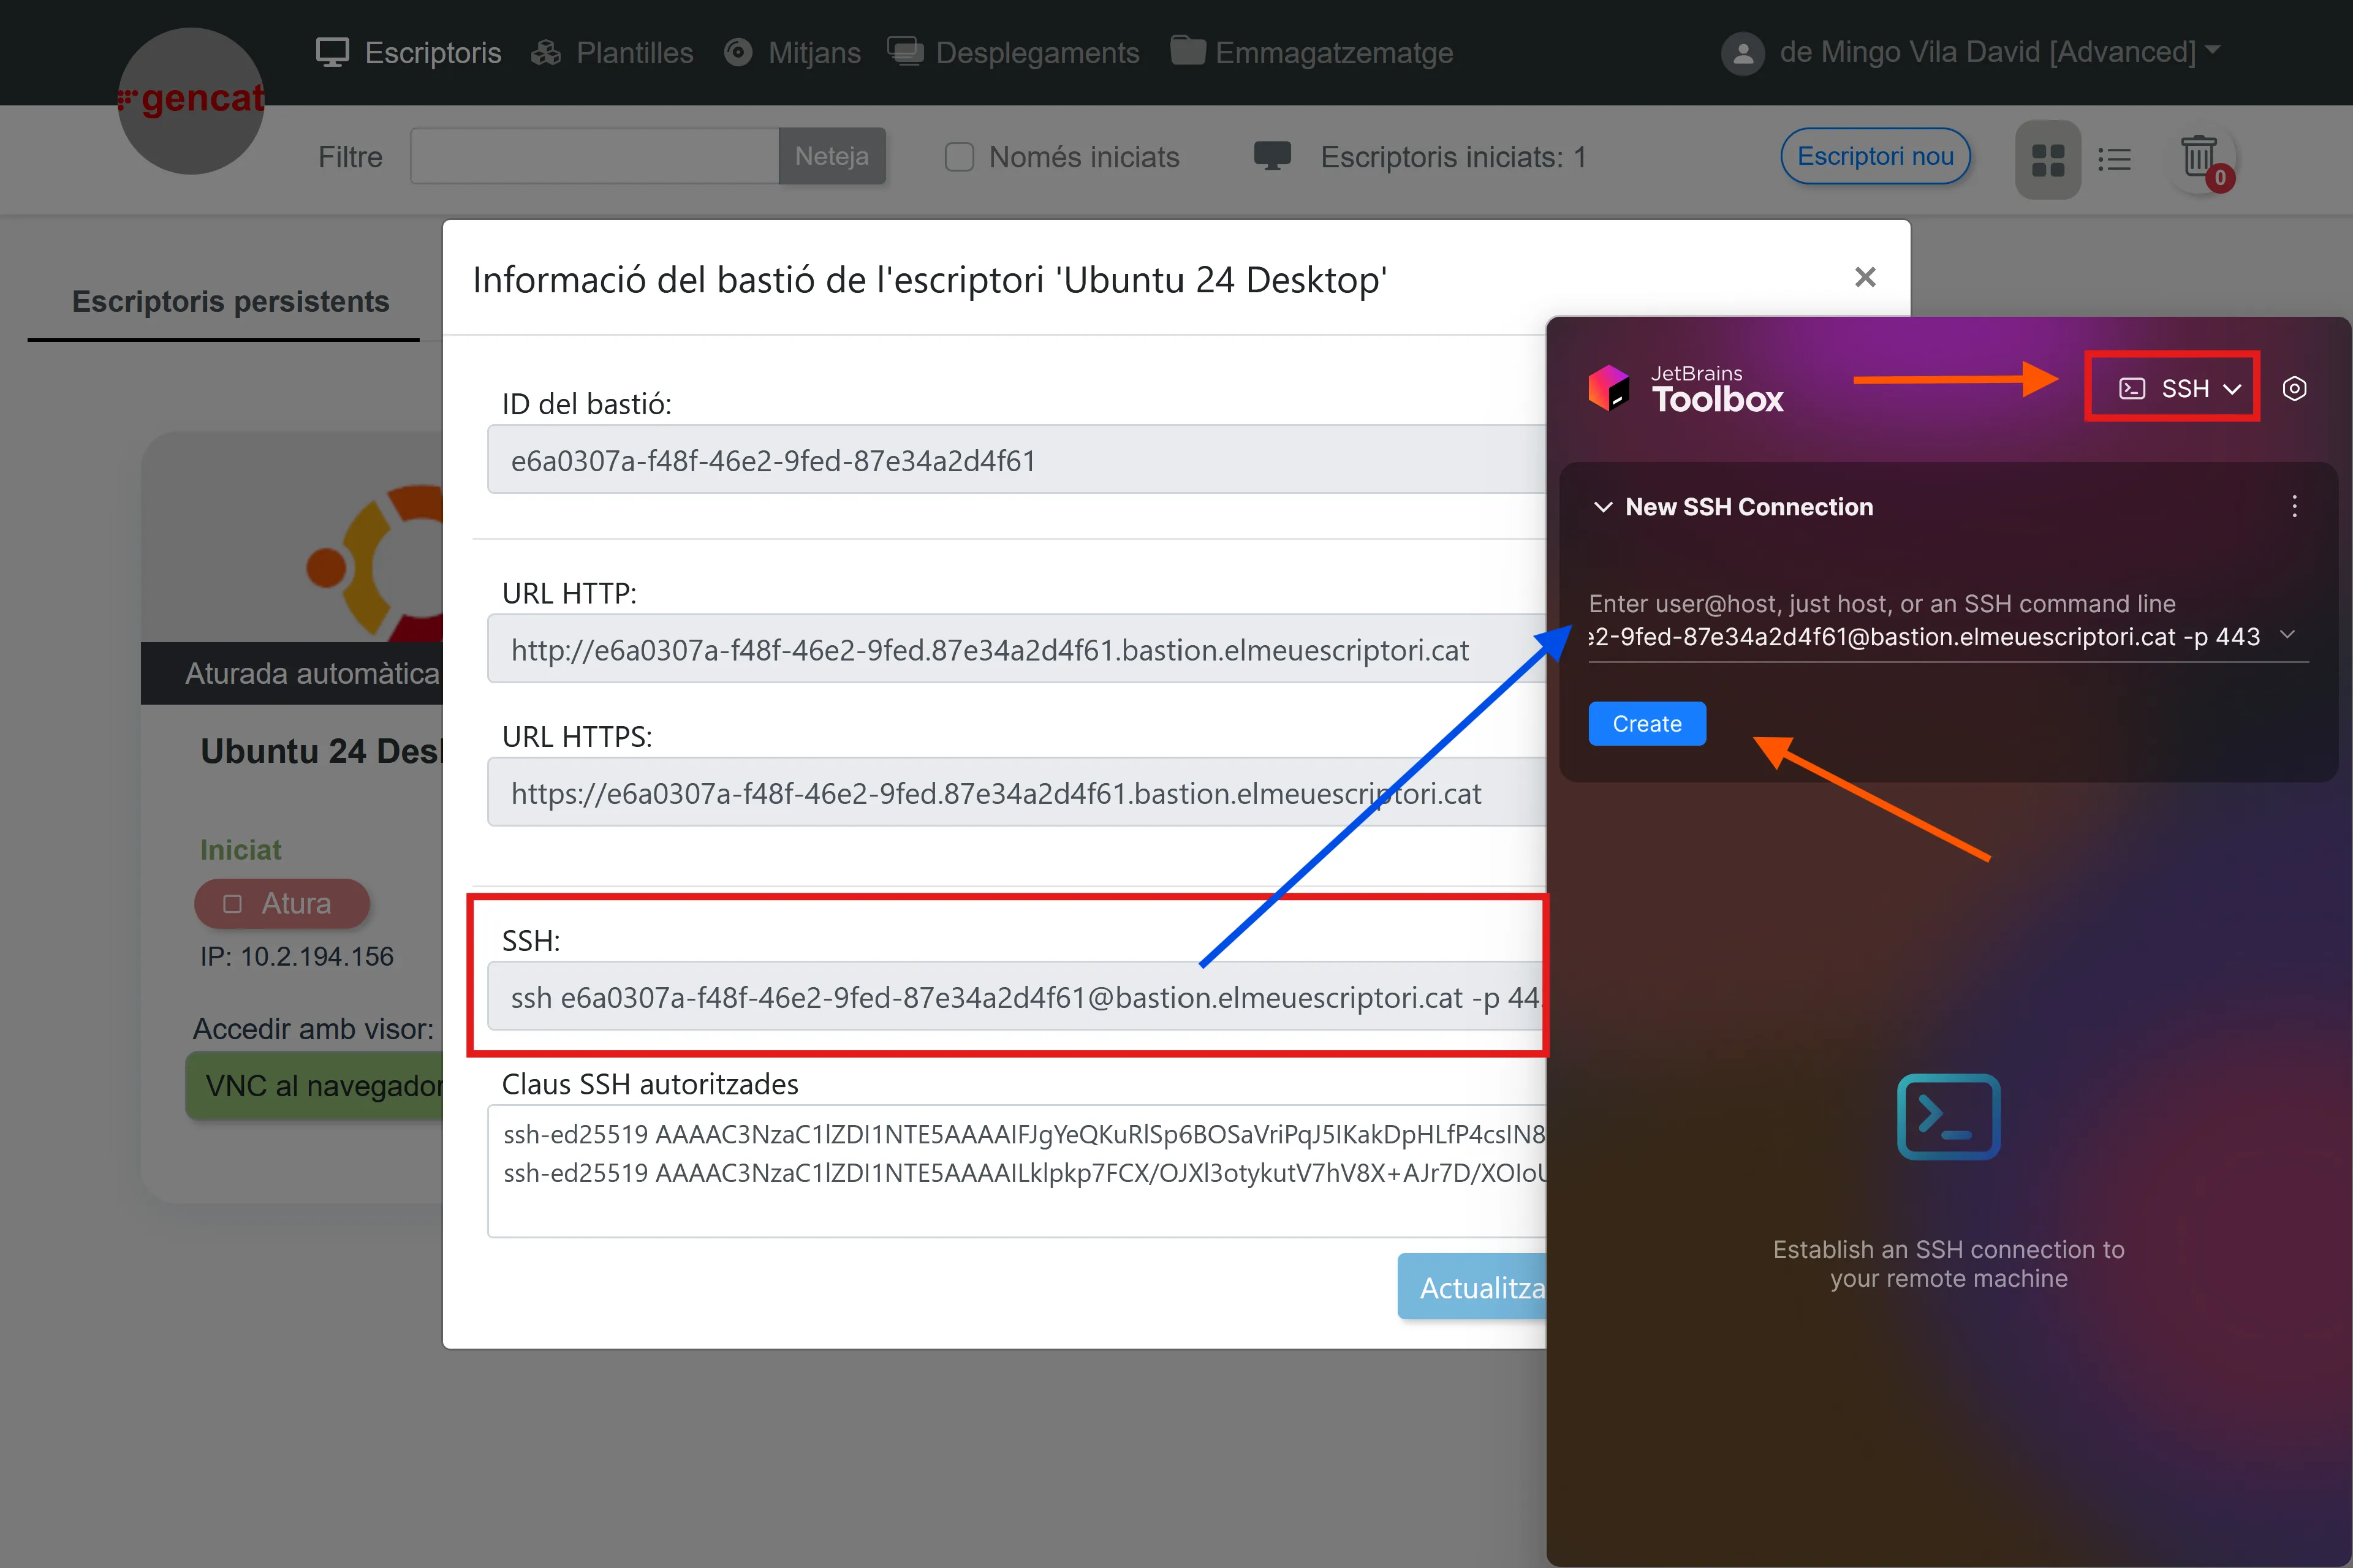Switch to list view icon
Screen dimensions: 2353x1568
2114,159
